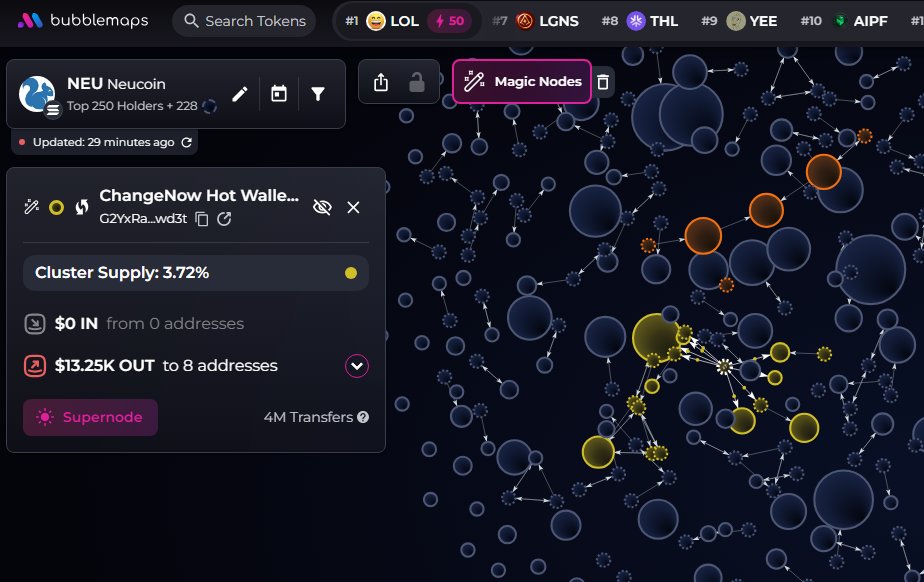Refresh the map update timestamp
Image resolution: width=924 pixels, height=582 pixels.
[x=187, y=142]
